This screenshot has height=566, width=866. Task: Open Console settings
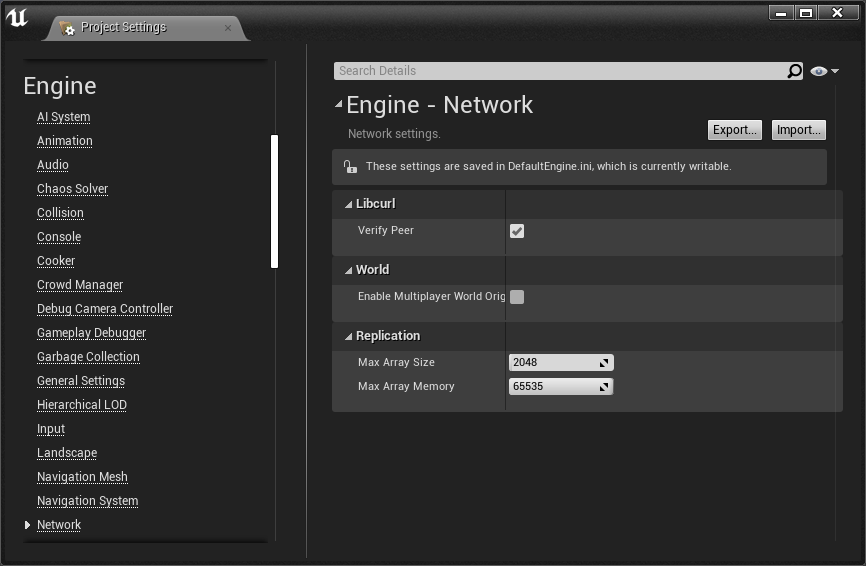coord(59,237)
